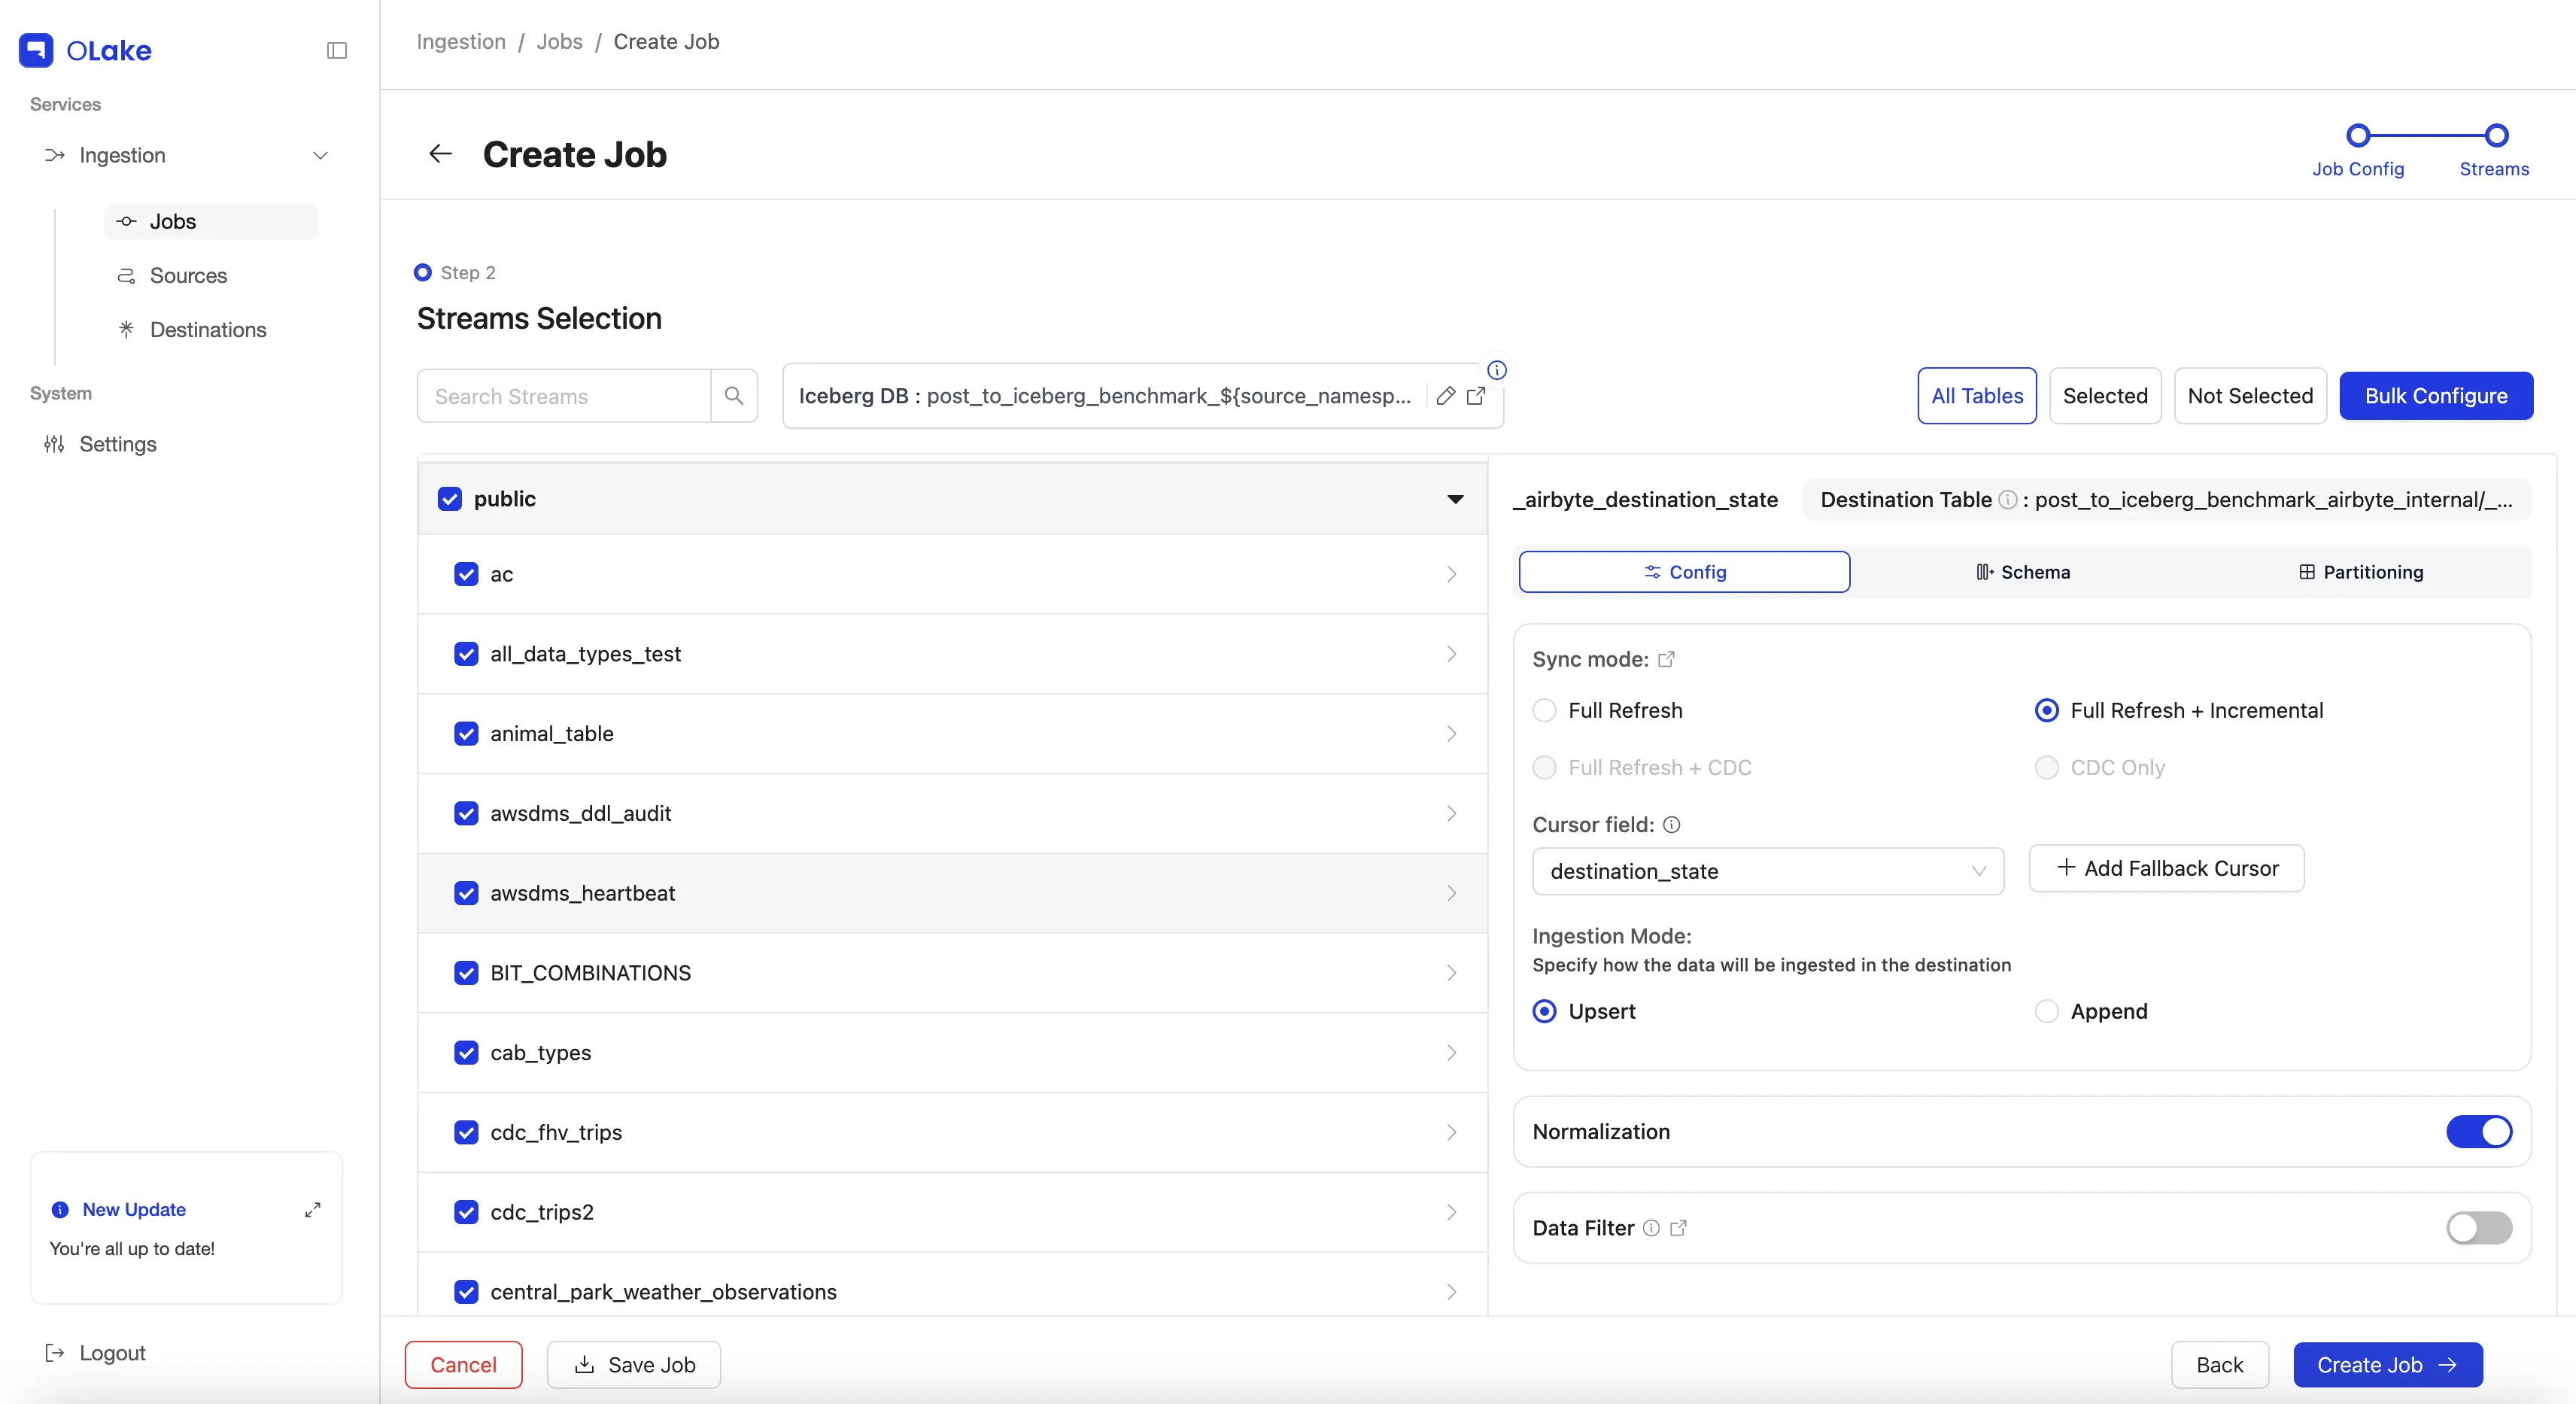
Task: Collapse the public namespace triangle
Action: pos(1456,499)
